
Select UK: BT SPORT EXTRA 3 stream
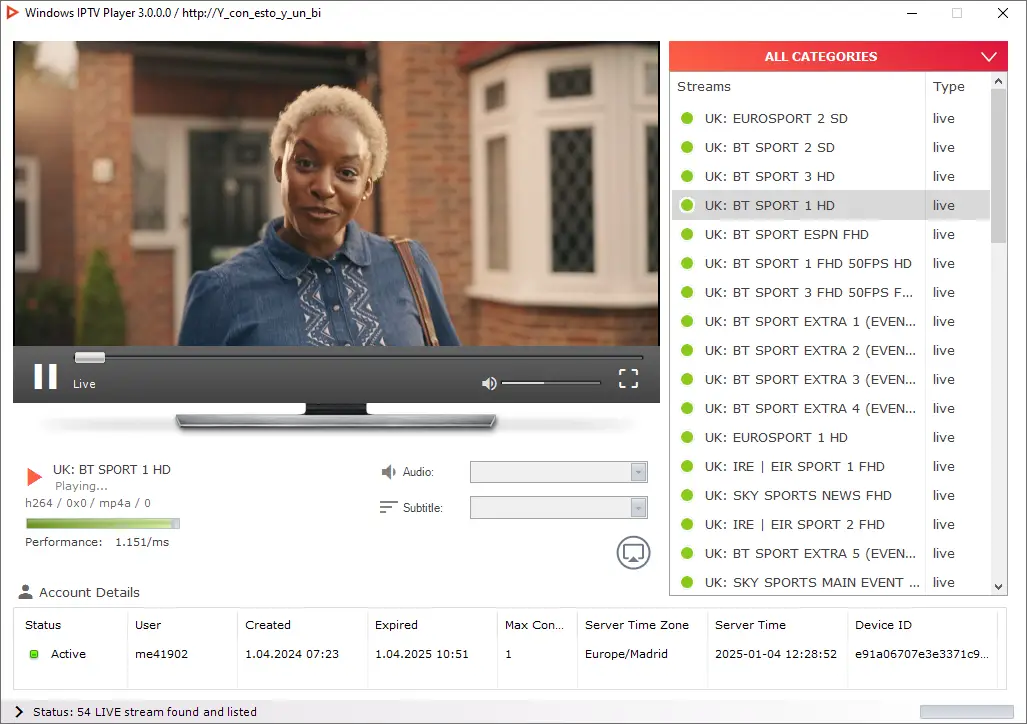coord(831,379)
